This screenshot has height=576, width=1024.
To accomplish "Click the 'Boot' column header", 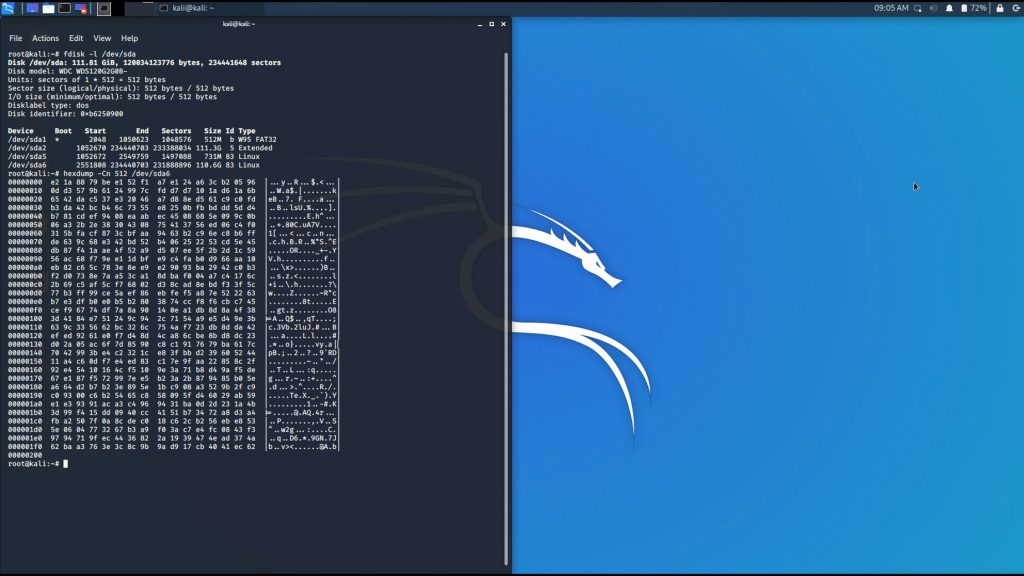I will pyautogui.click(x=63, y=131).
